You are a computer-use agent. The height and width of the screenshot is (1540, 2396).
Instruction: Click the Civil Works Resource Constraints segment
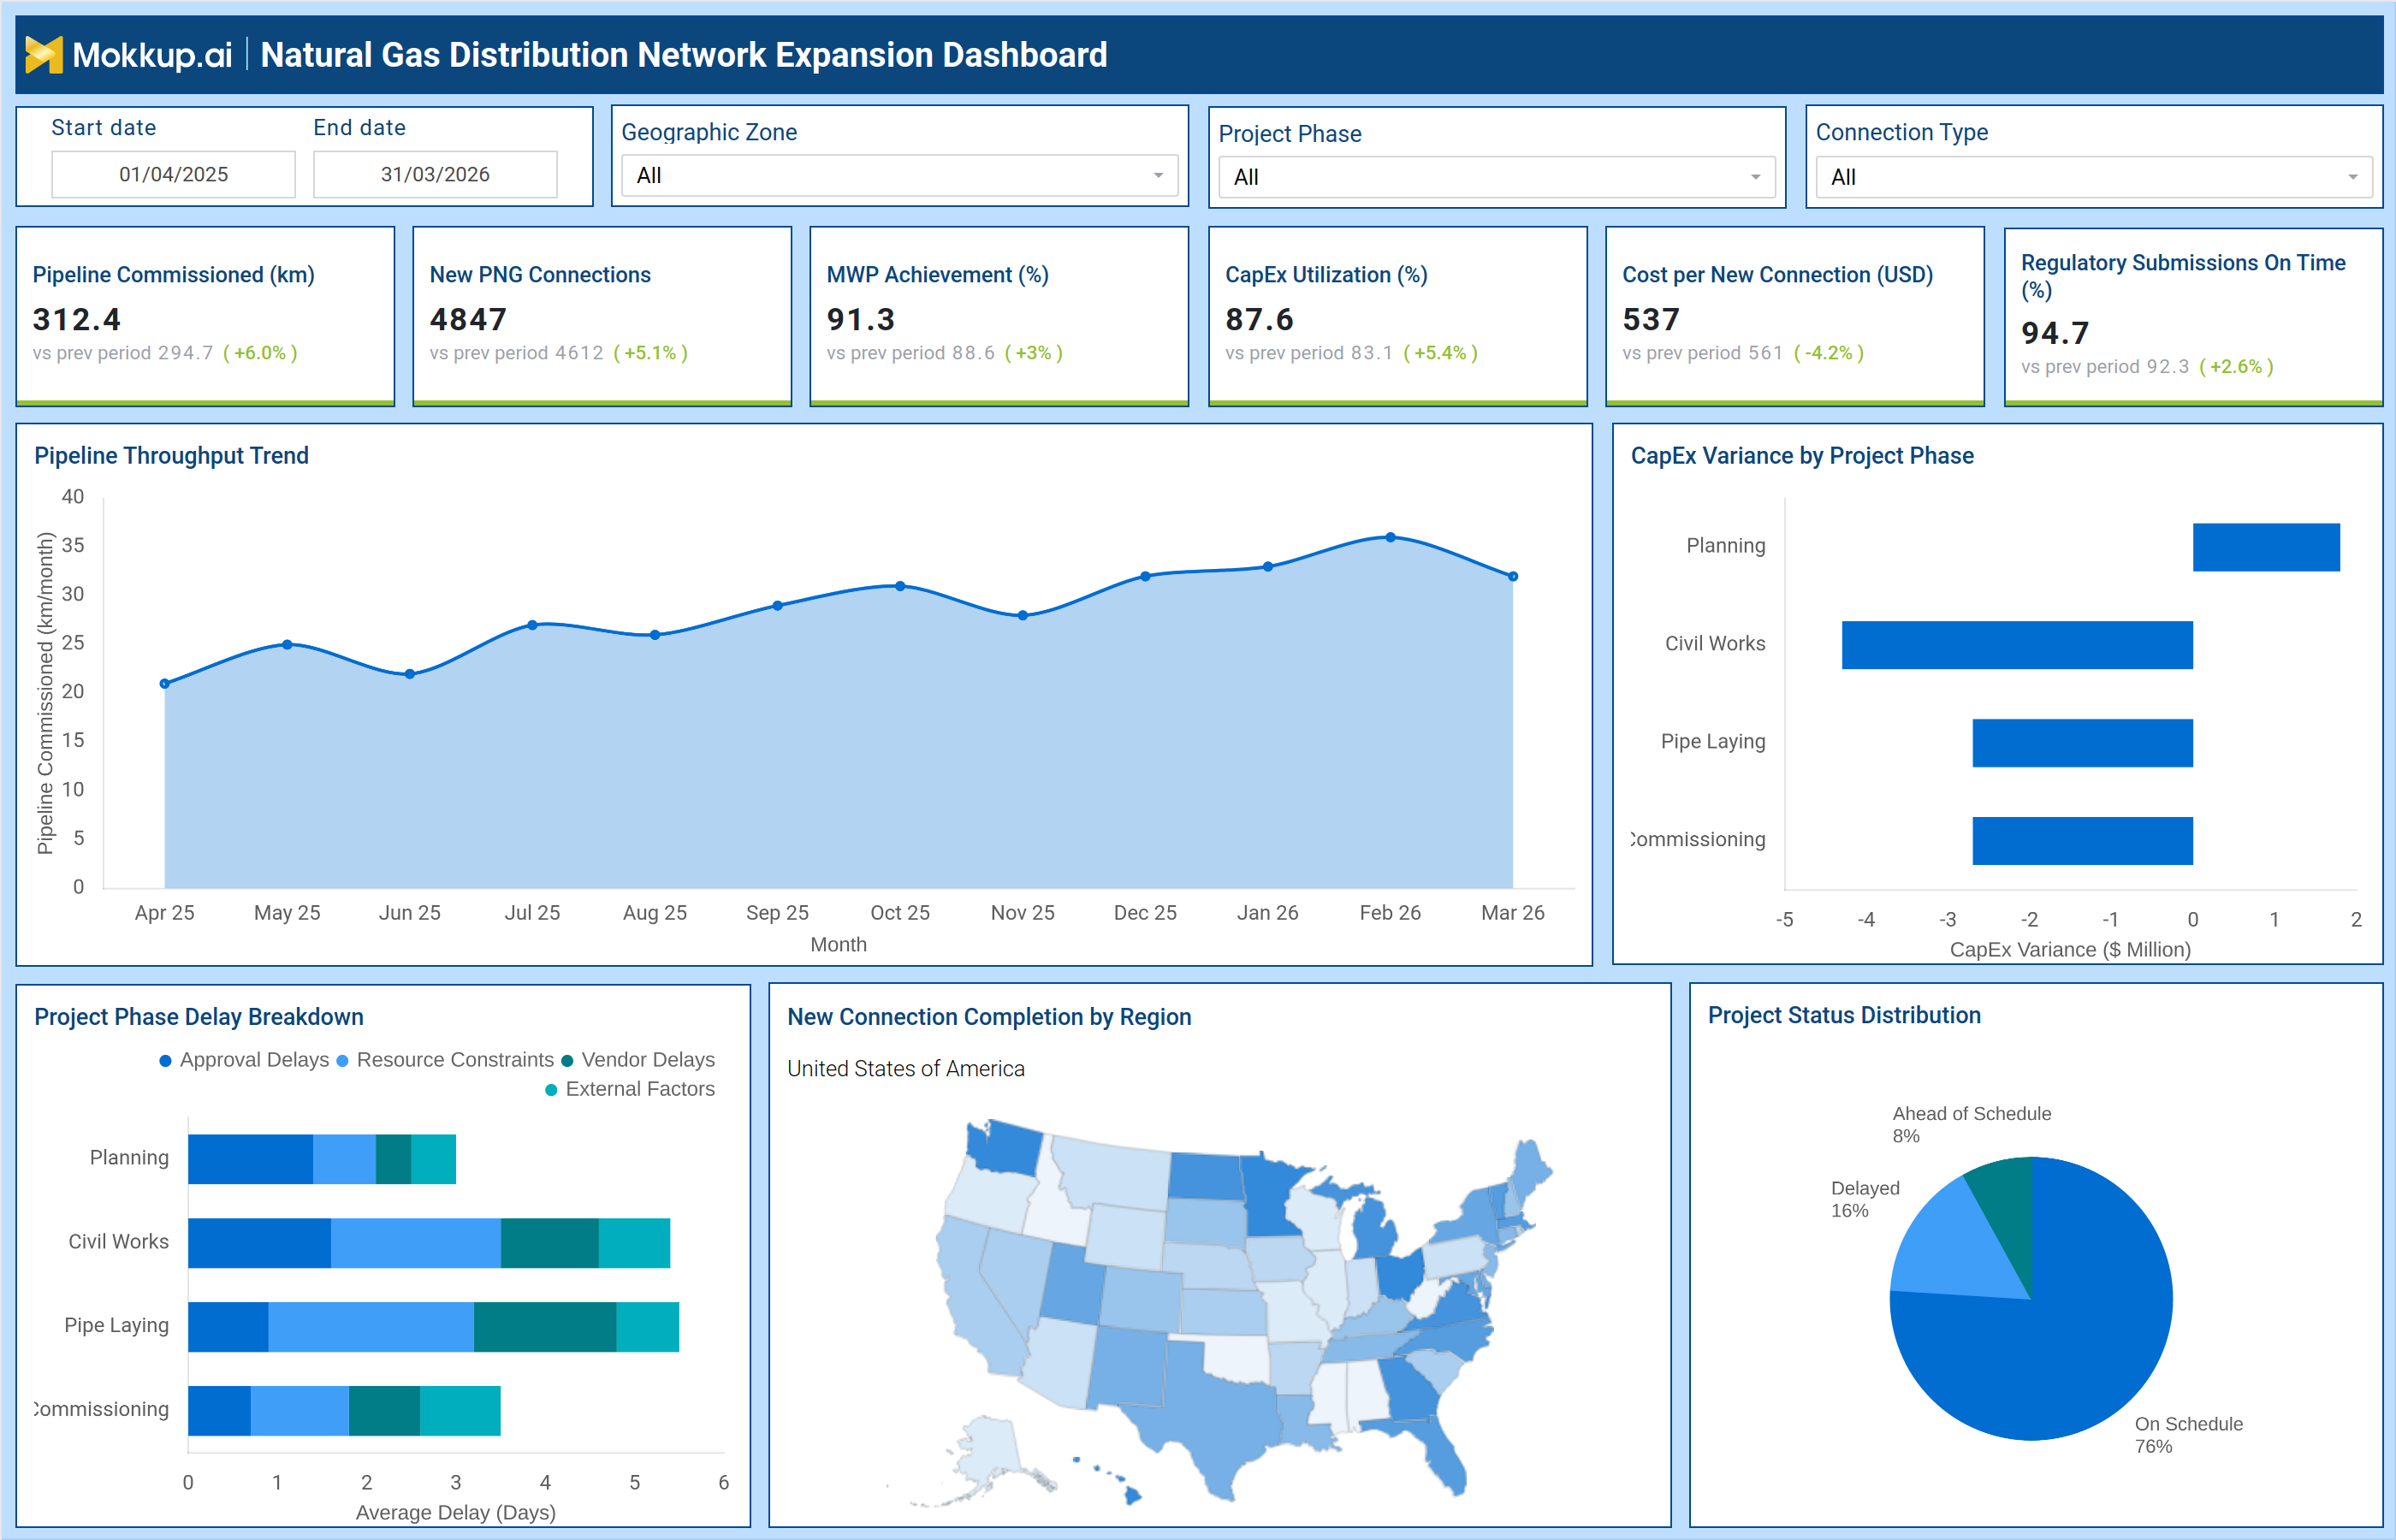pyautogui.click(x=416, y=1243)
